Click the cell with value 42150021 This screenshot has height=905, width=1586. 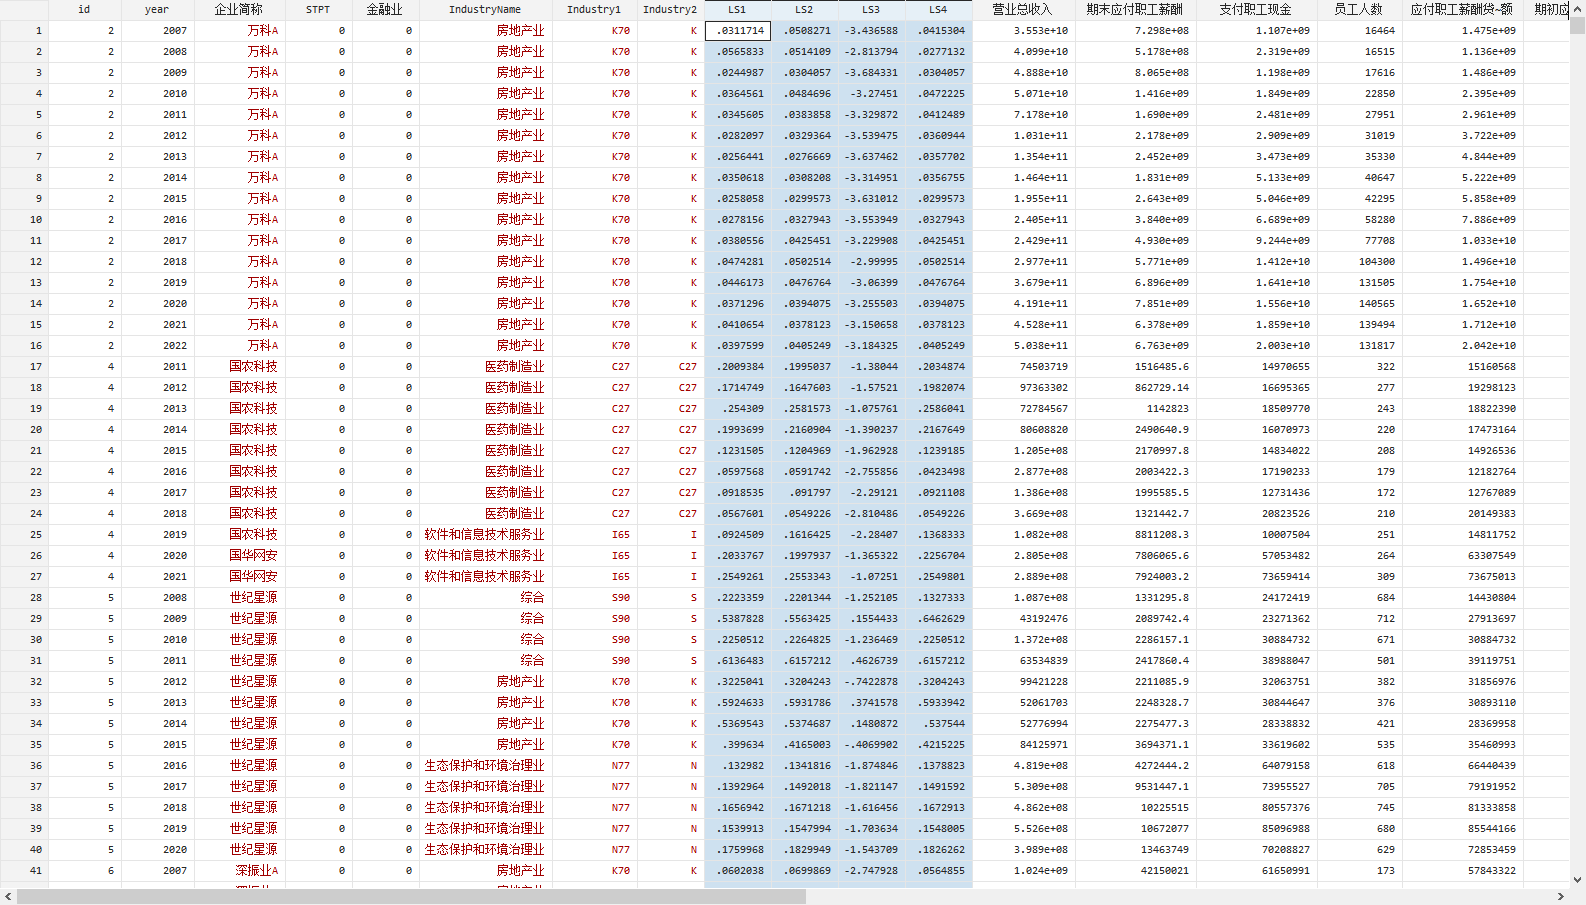1135,871
